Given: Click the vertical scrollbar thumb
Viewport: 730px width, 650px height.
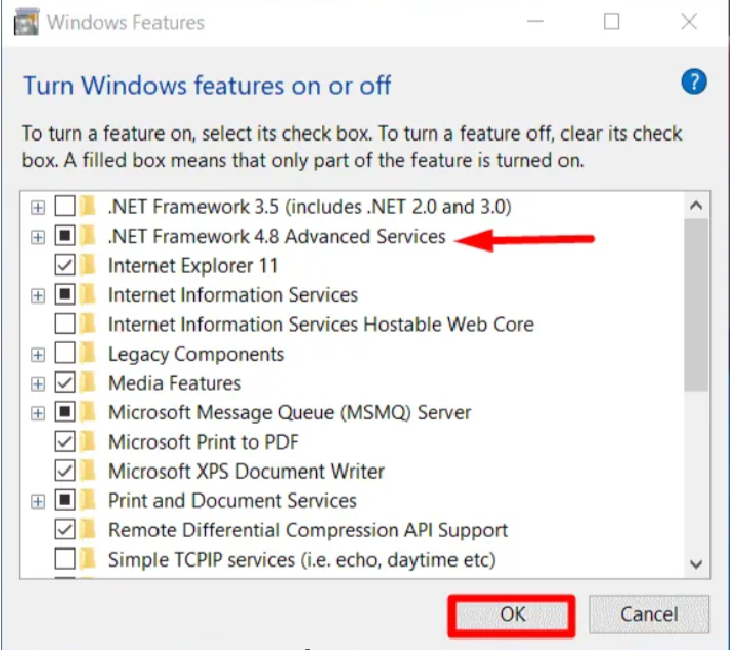Looking at the screenshot, I should click(696, 305).
